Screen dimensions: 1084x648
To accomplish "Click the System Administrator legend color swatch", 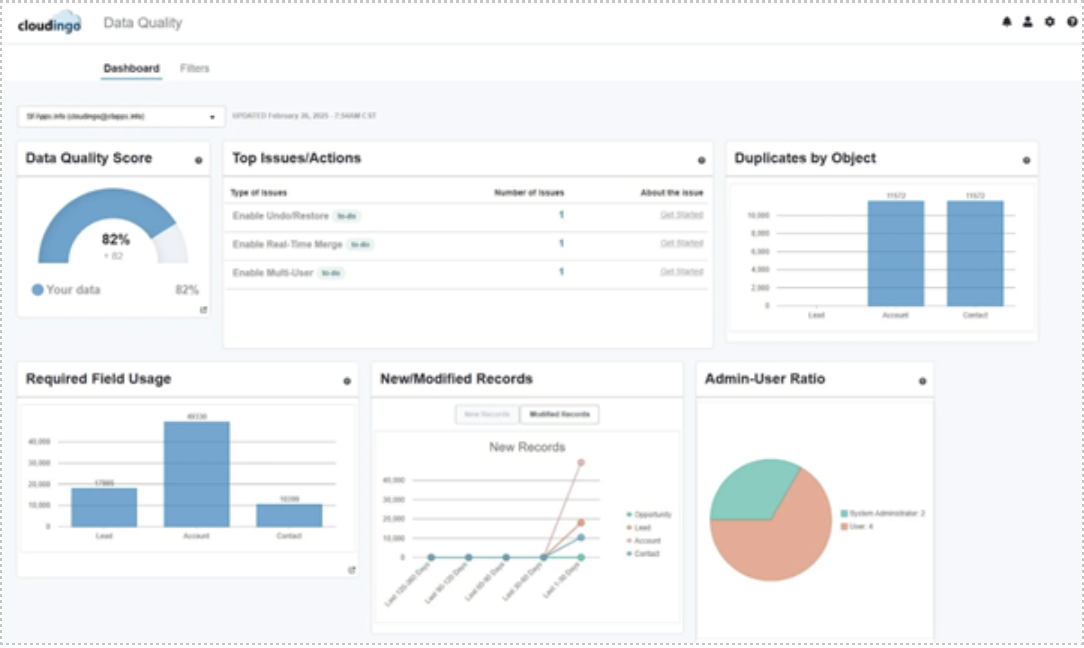I will click(x=844, y=513).
